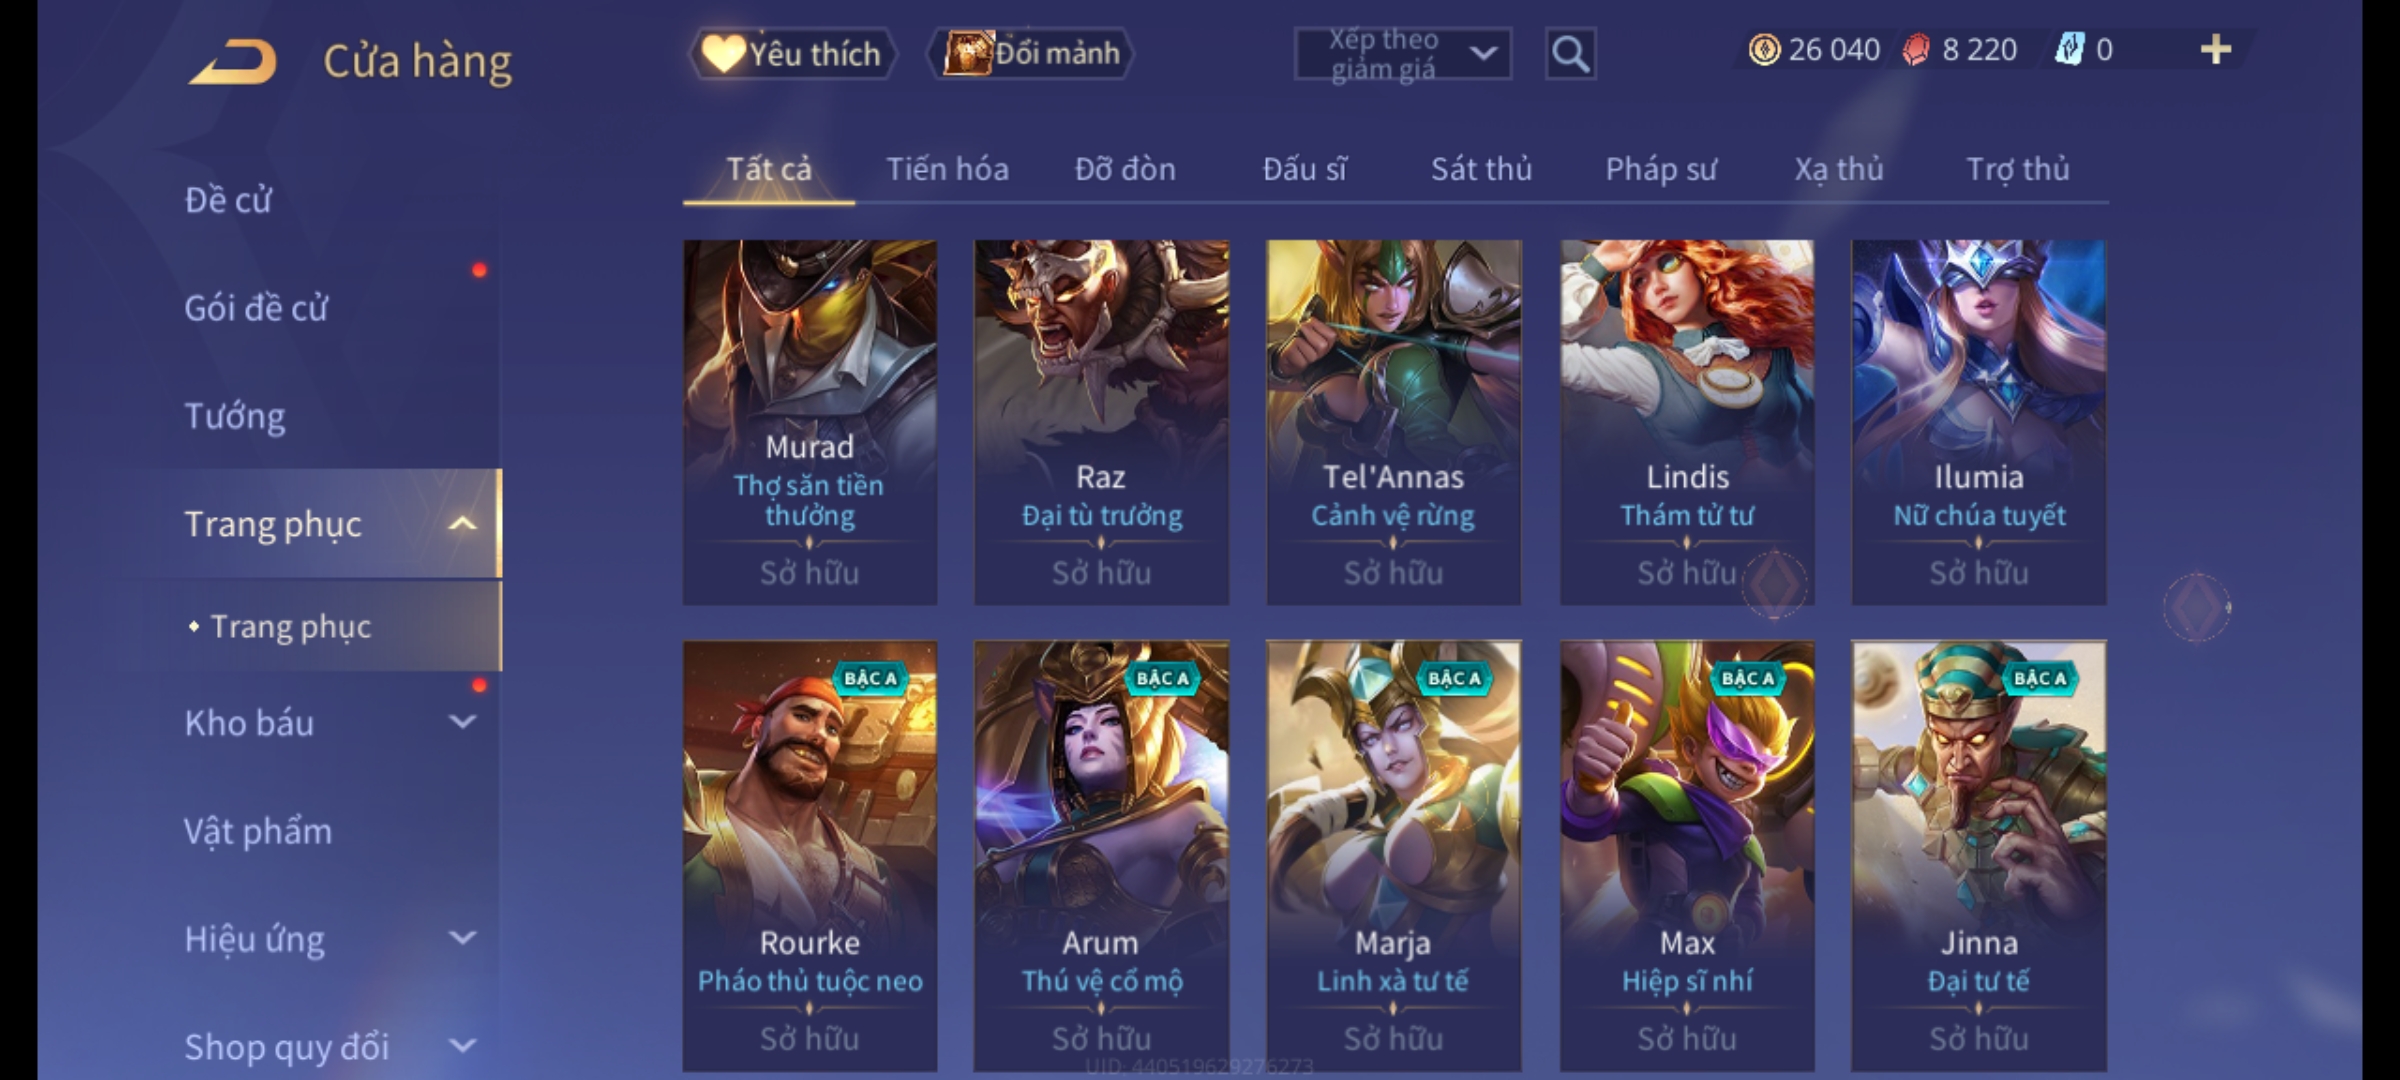
Task: Click the plus icon to add currency
Action: click(x=2216, y=49)
